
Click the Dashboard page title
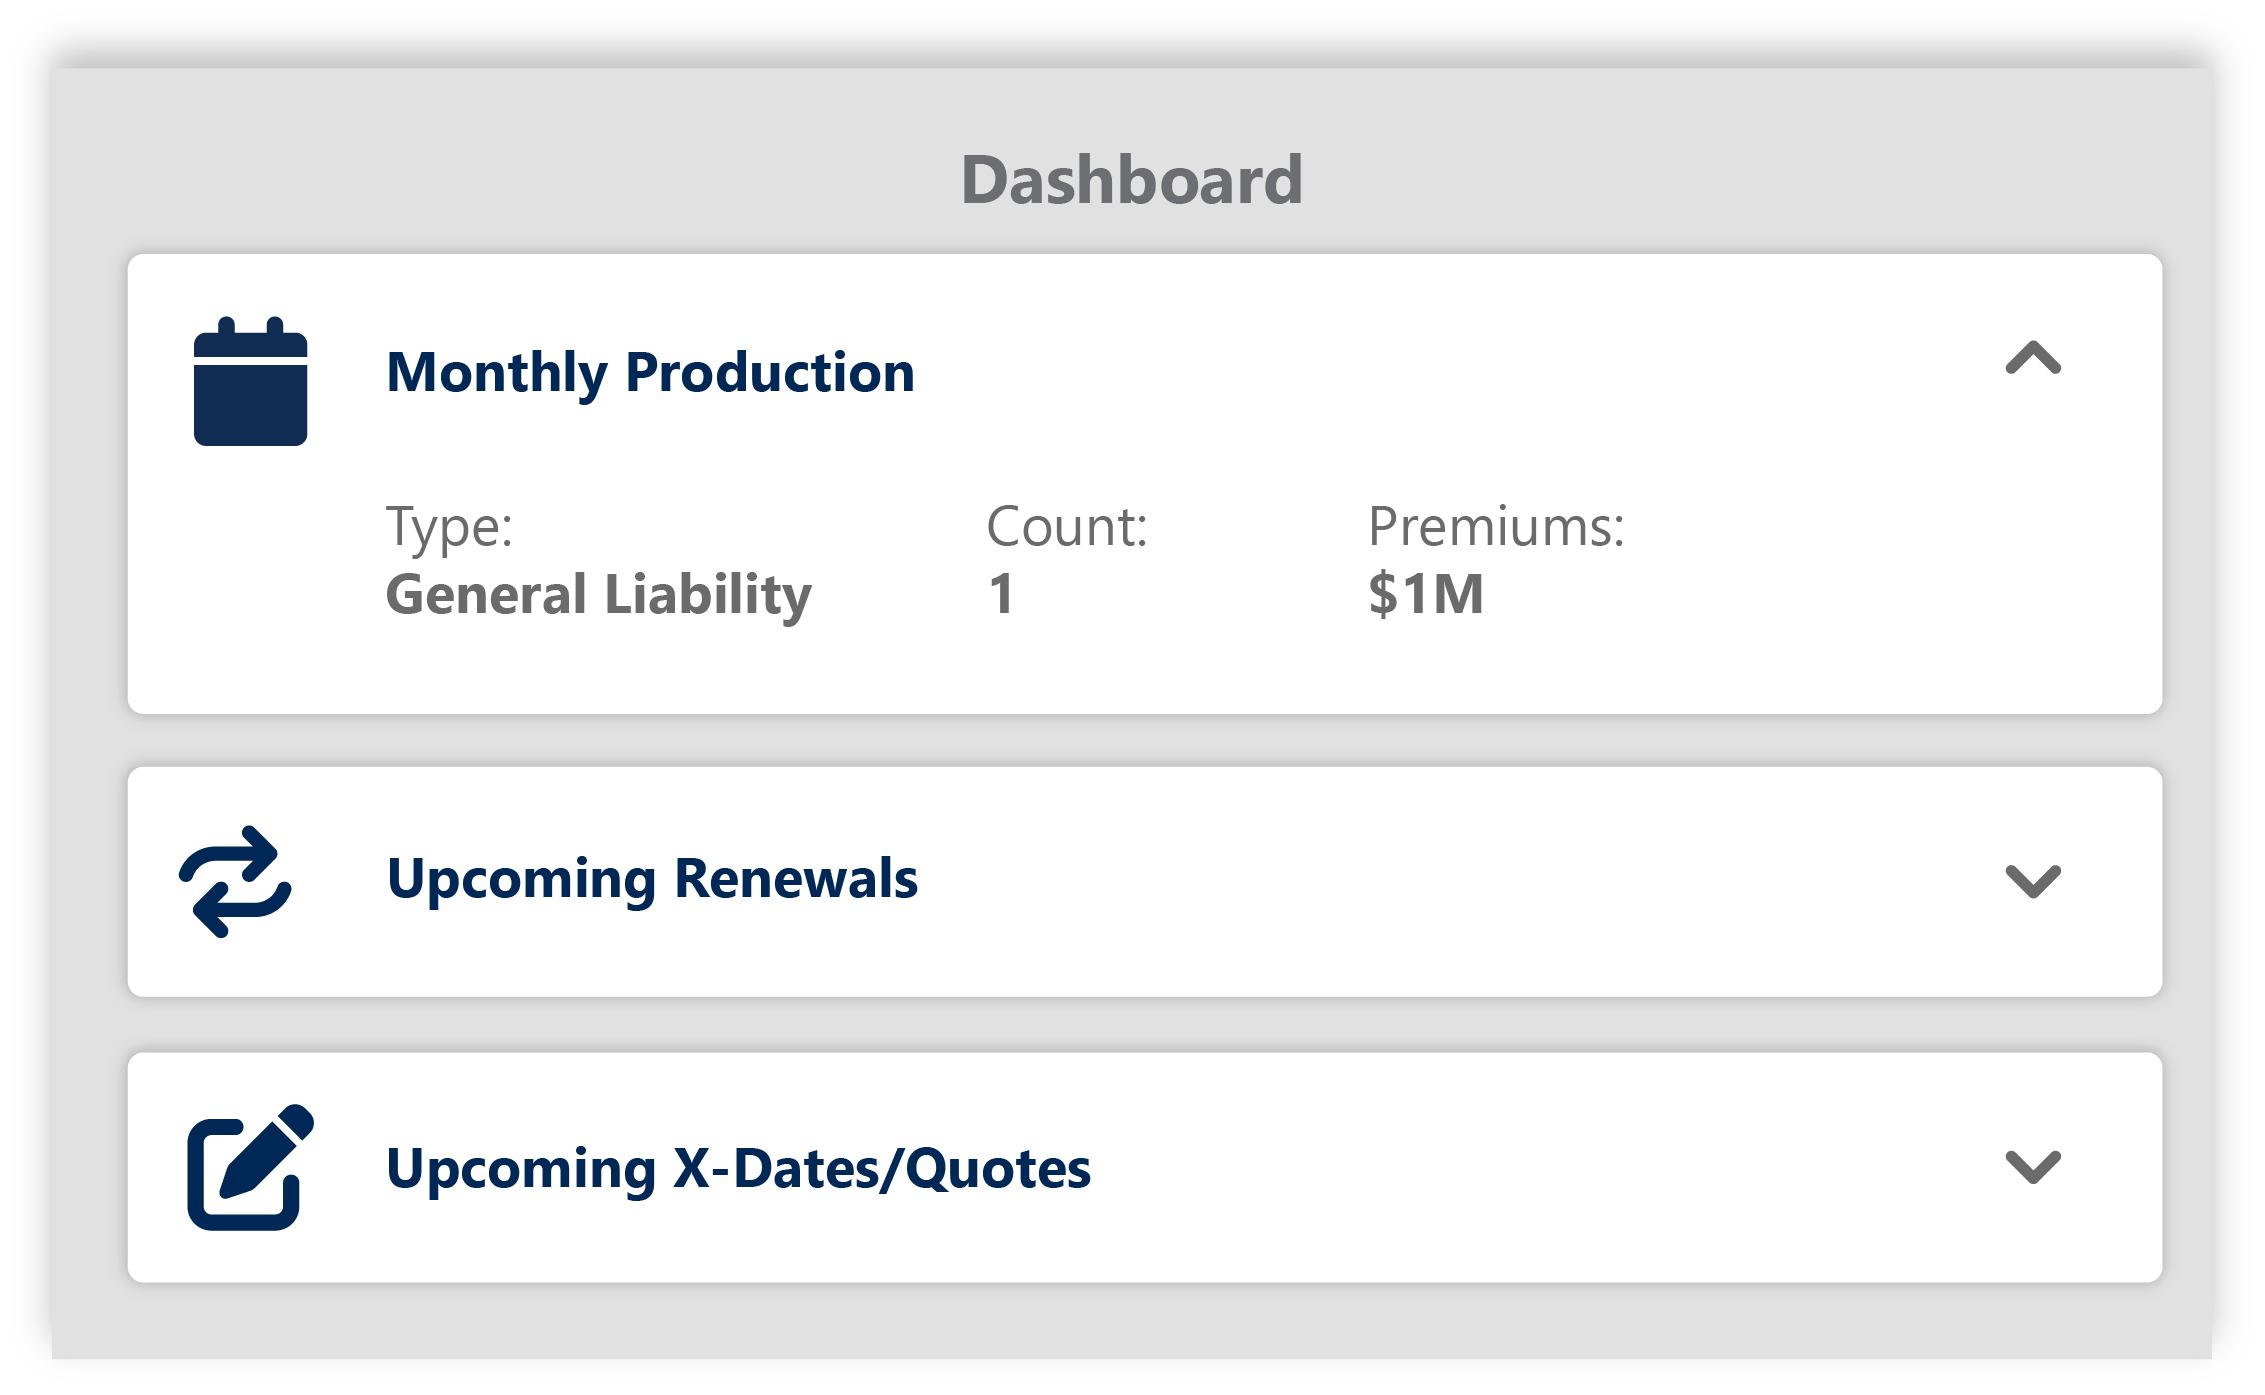1132,180
